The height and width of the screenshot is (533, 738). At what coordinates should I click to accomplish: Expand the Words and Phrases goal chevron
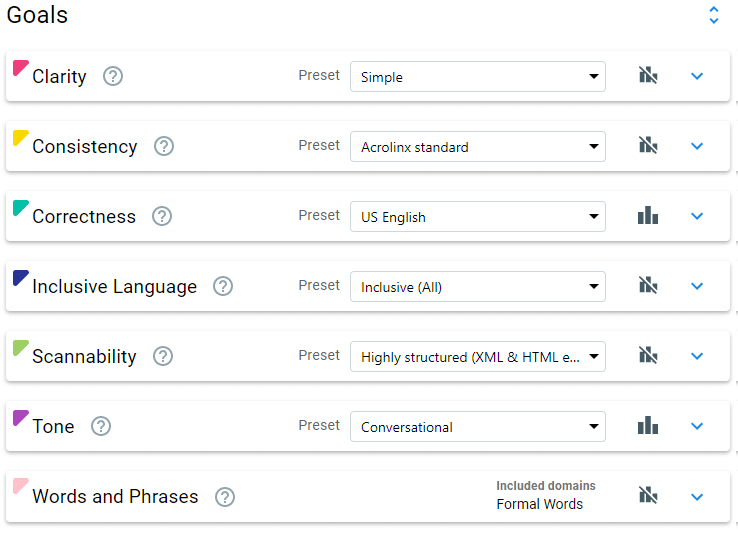coord(697,497)
